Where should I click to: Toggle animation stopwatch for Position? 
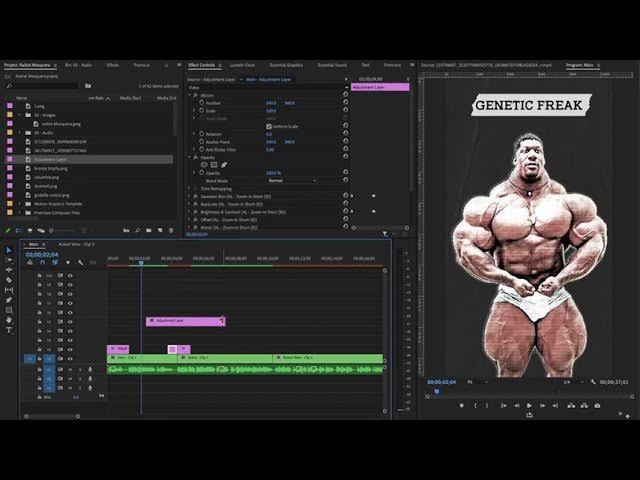click(x=202, y=102)
